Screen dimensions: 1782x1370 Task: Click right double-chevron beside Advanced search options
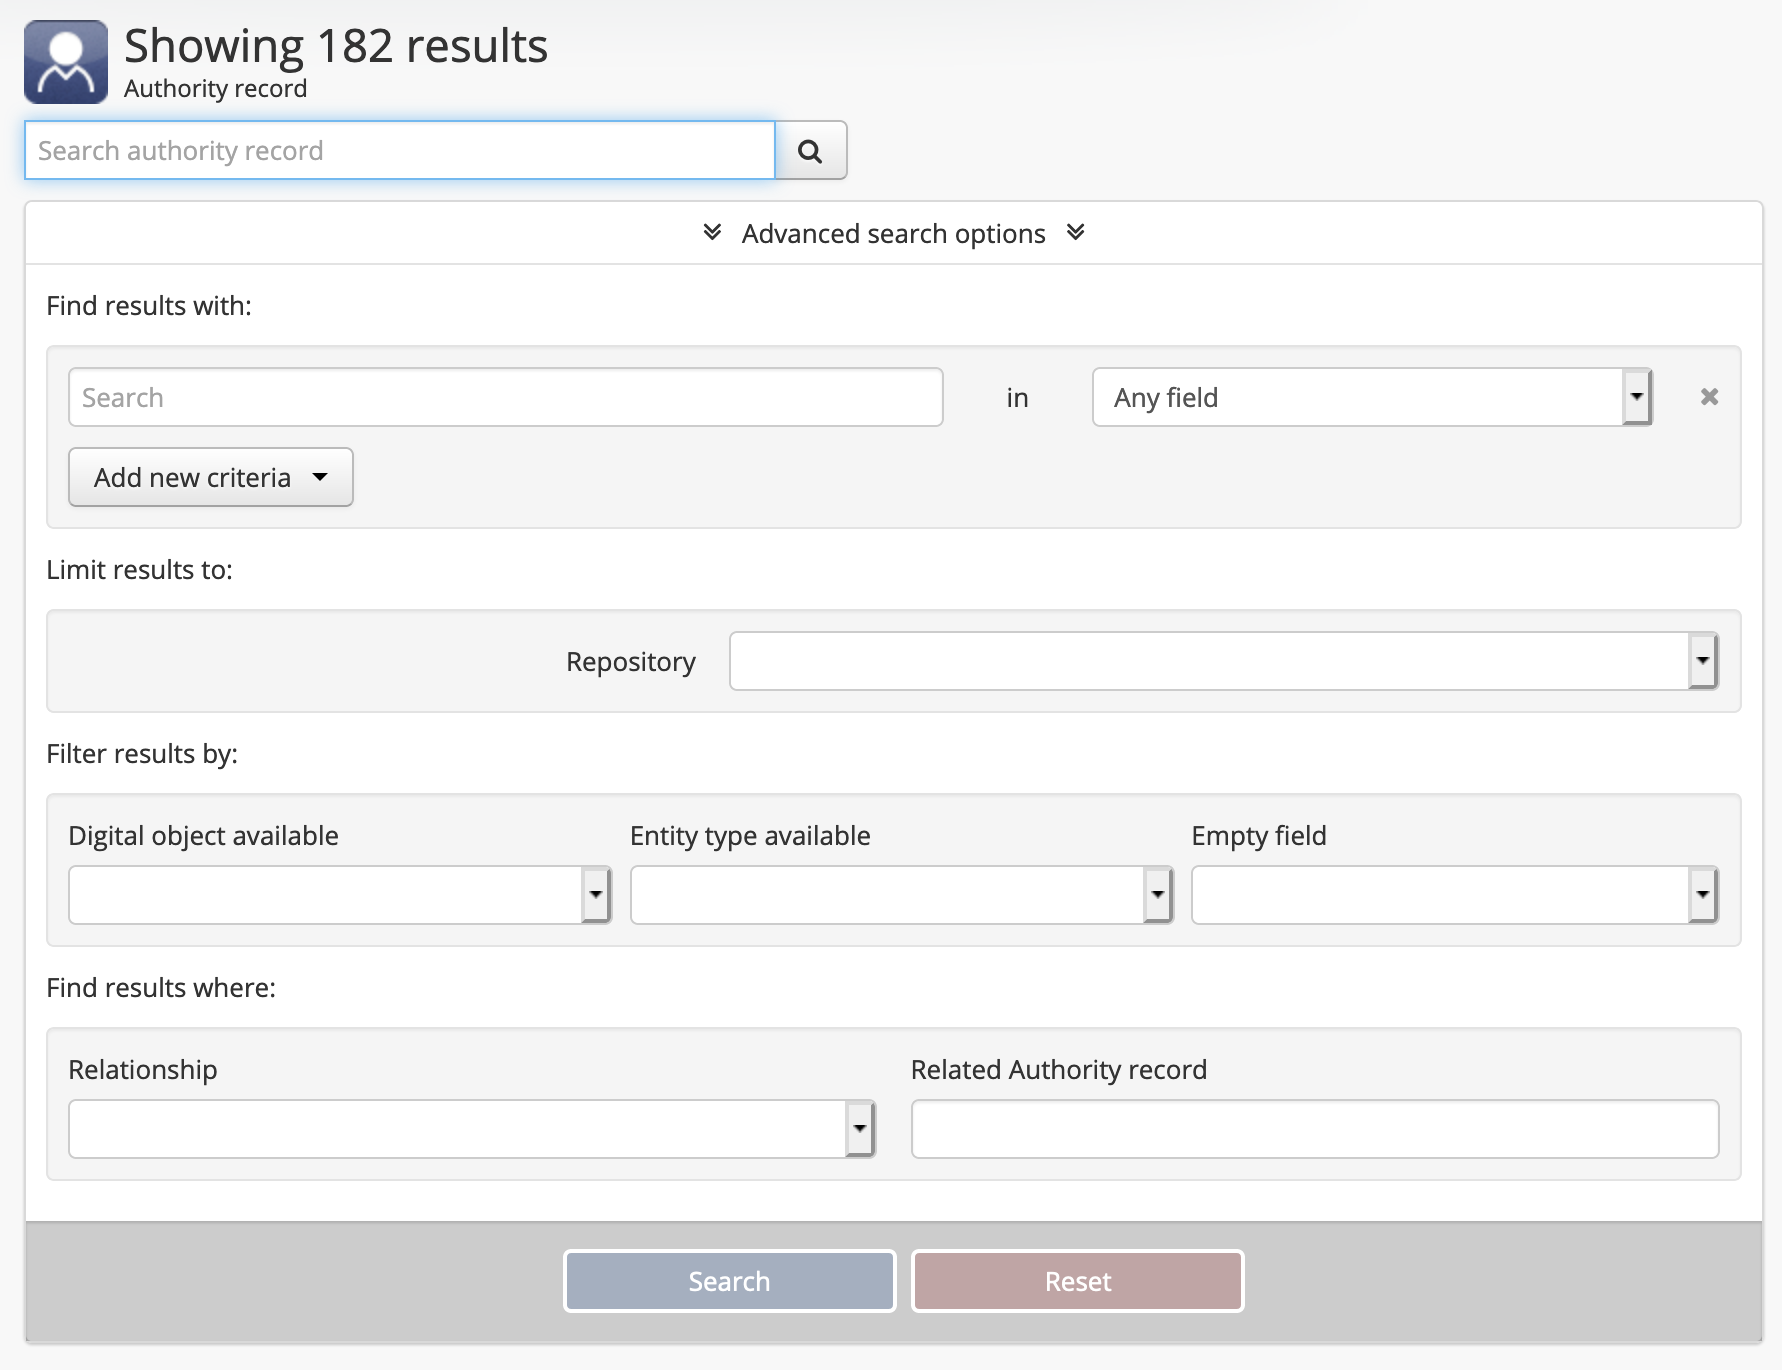tap(1075, 233)
